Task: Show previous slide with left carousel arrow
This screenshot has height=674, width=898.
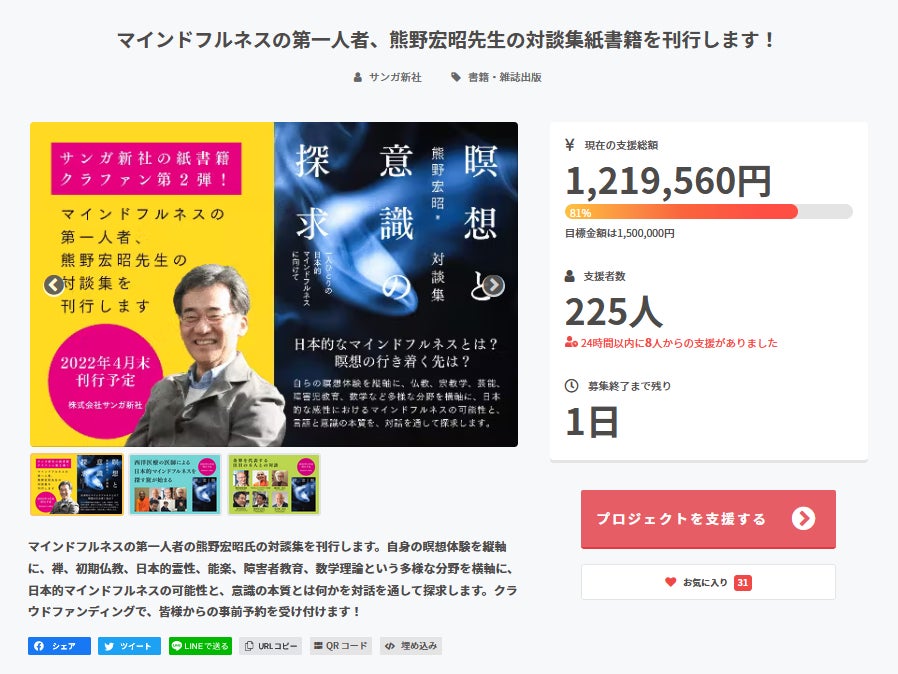Action: point(54,285)
